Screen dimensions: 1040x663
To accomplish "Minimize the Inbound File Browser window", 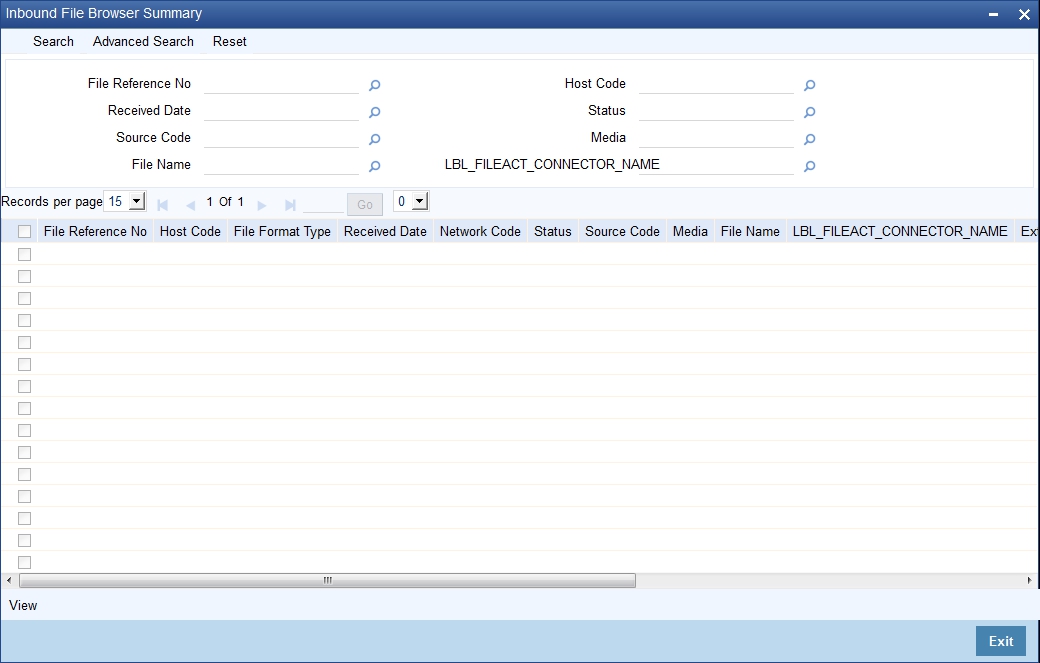I will 993,14.
